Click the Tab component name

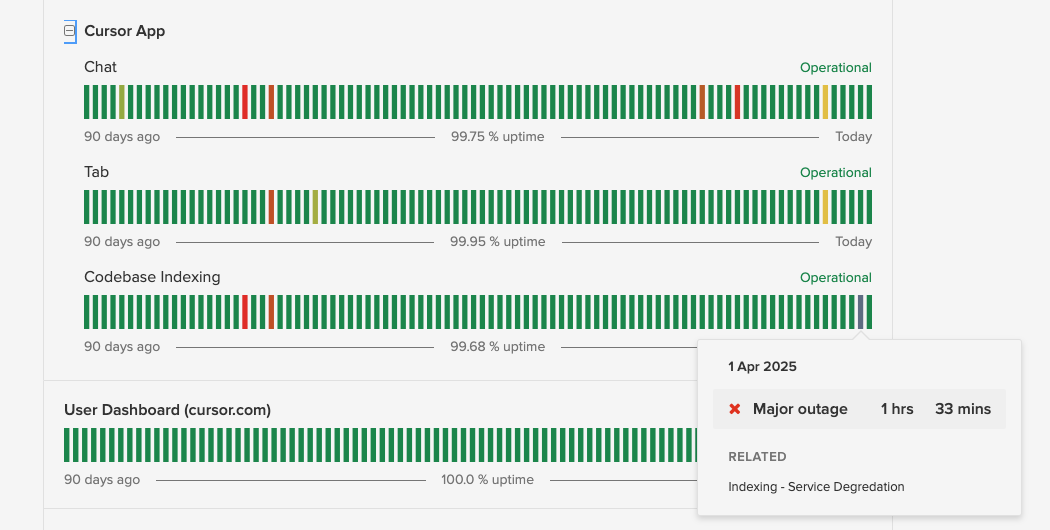[x=96, y=172]
